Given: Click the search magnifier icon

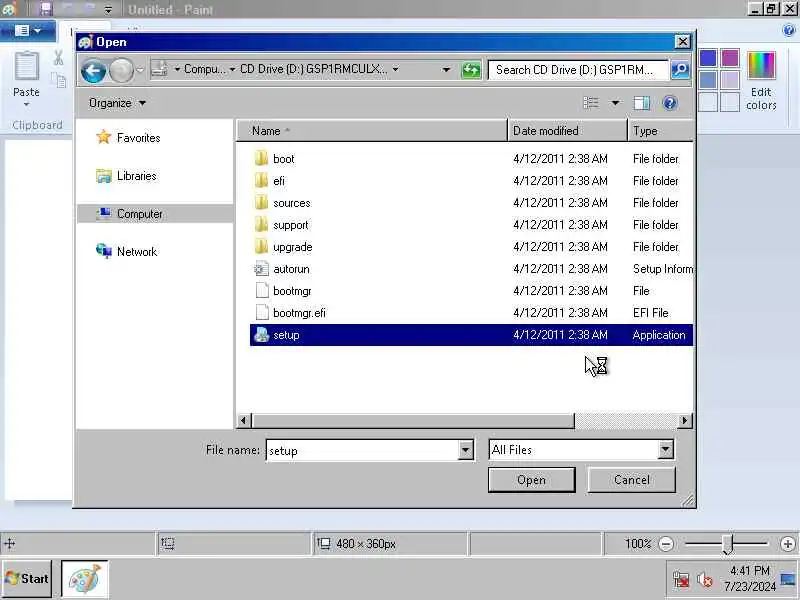Looking at the screenshot, I should 680,70.
